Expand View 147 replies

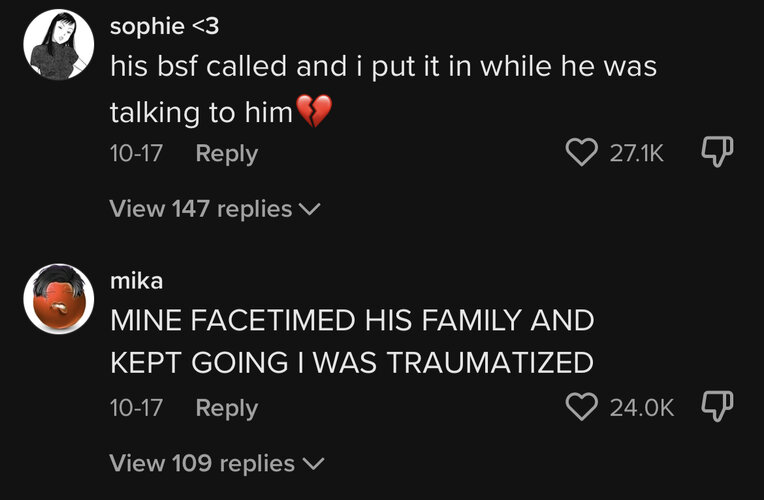coord(215,209)
